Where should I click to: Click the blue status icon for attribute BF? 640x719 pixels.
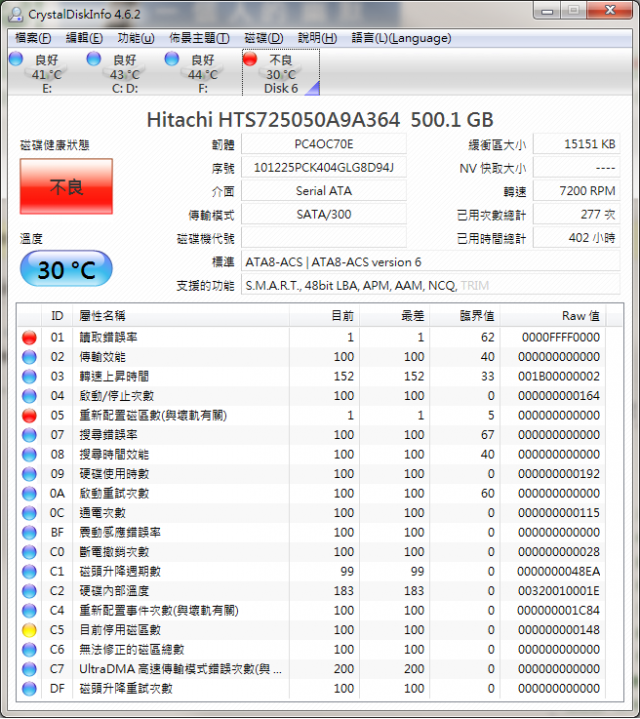coord(29,532)
